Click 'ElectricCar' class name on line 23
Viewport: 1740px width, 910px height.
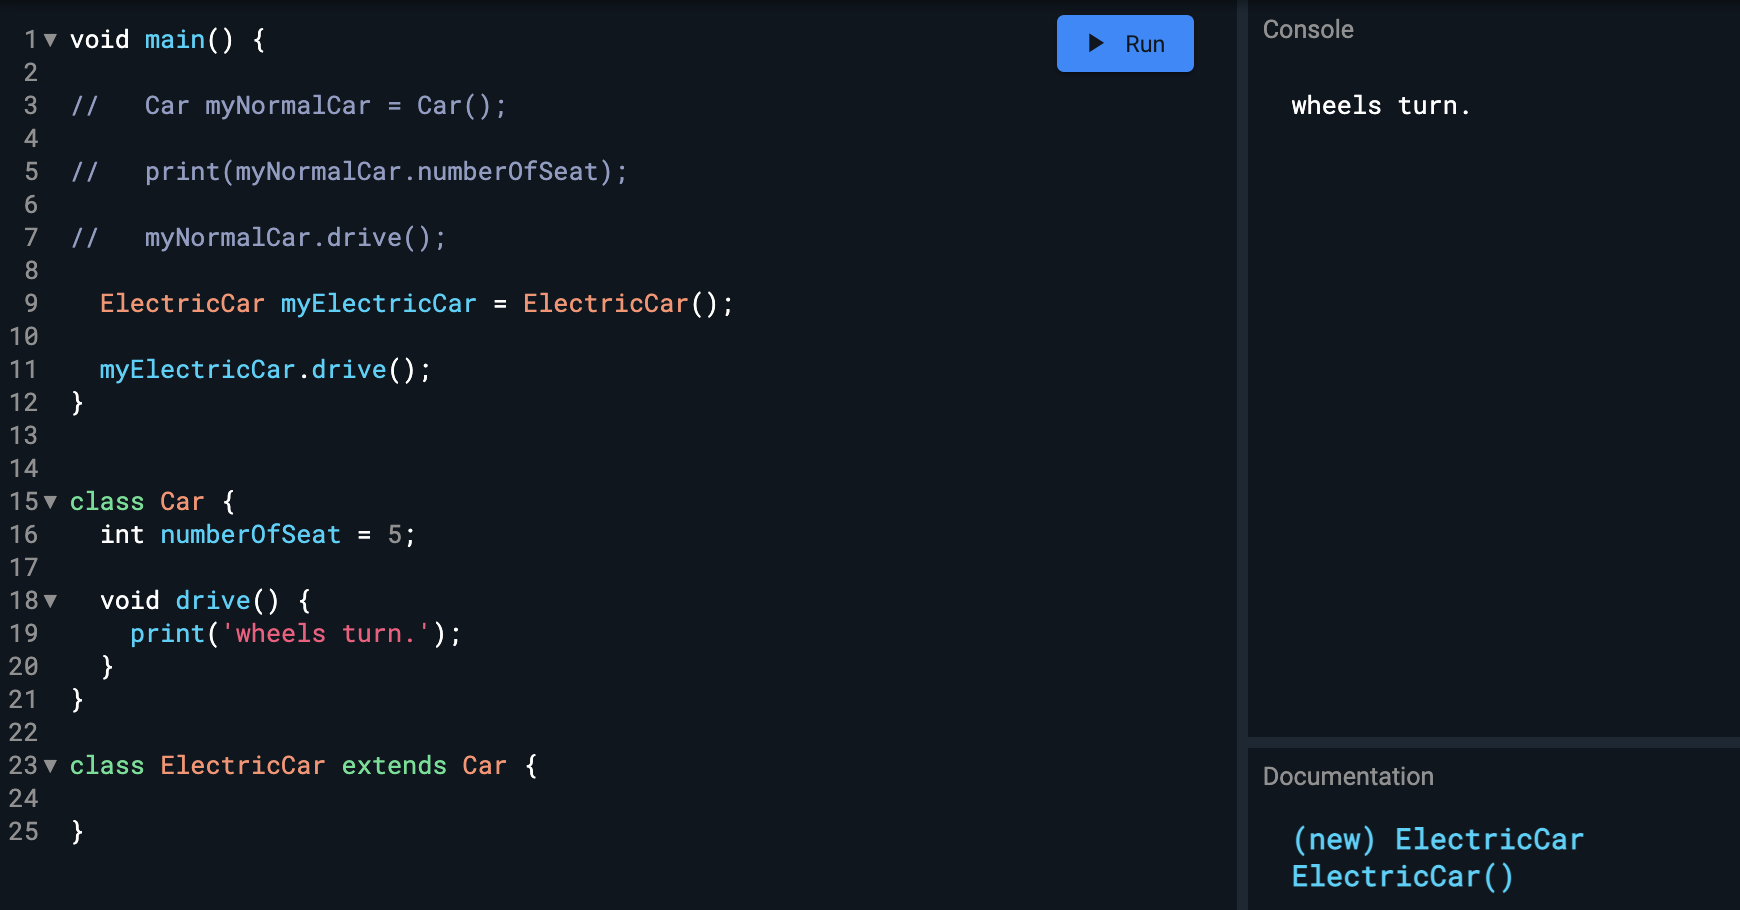click(x=243, y=766)
